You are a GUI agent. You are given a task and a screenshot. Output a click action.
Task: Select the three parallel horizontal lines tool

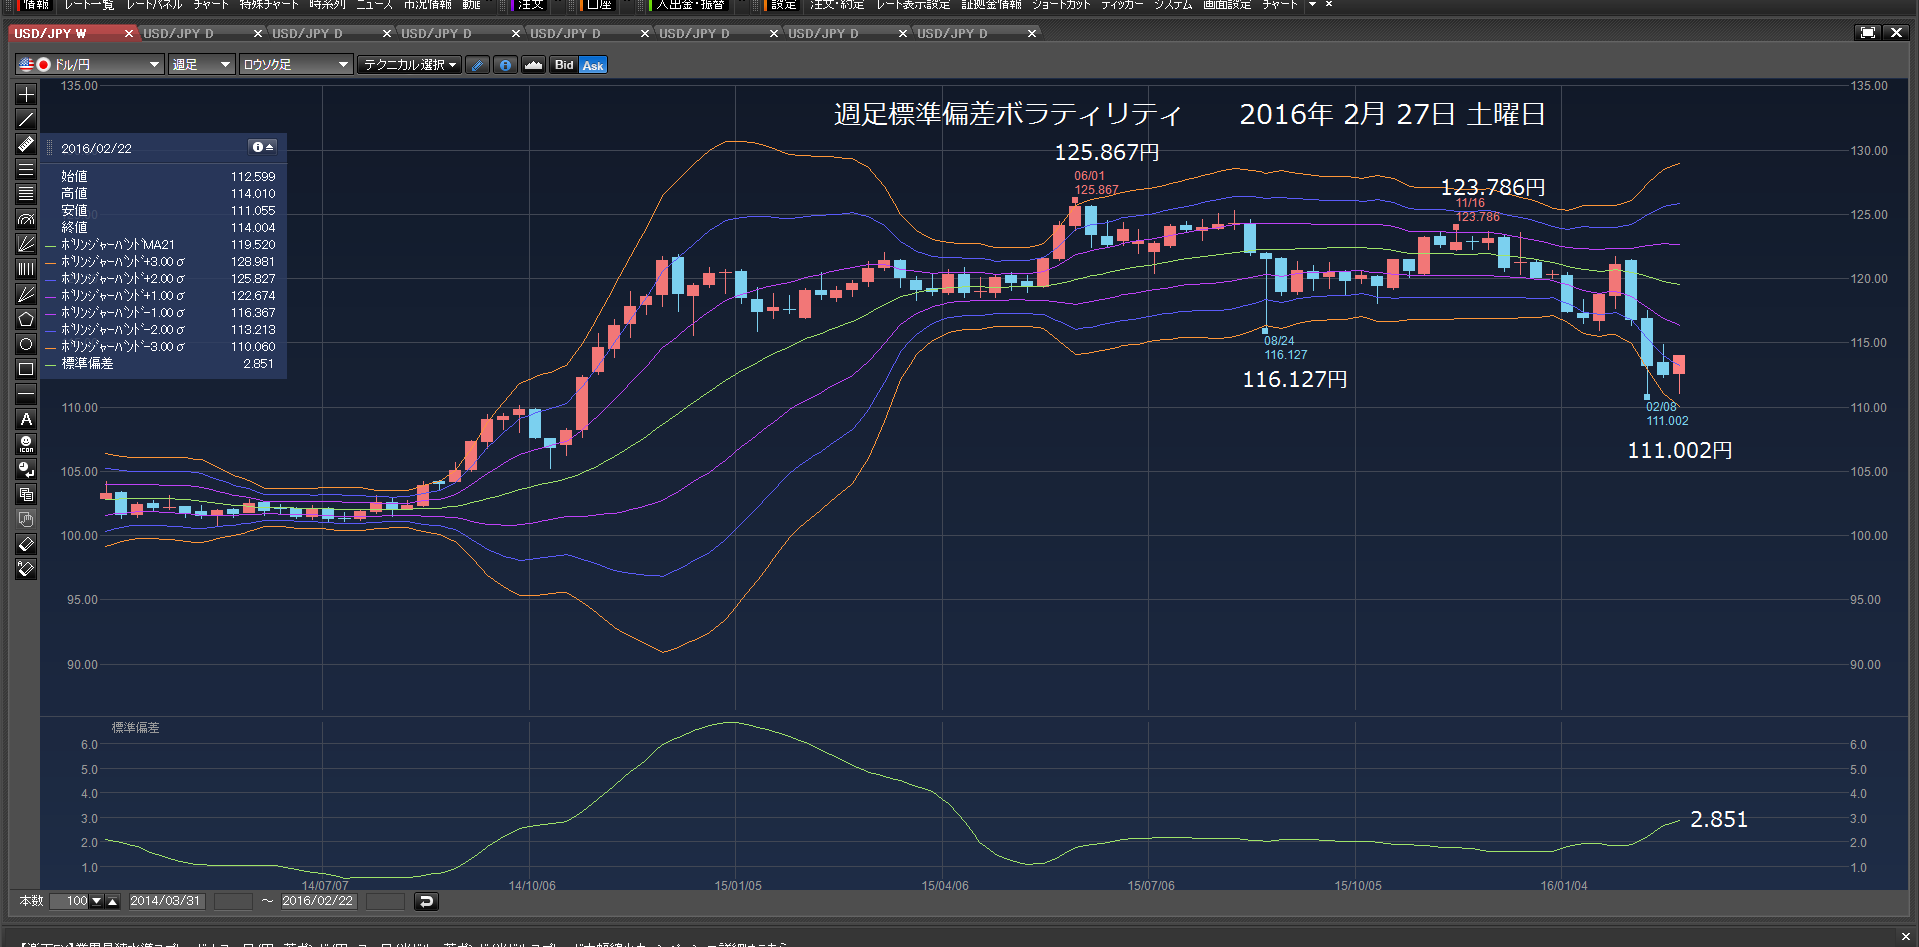[26, 169]
